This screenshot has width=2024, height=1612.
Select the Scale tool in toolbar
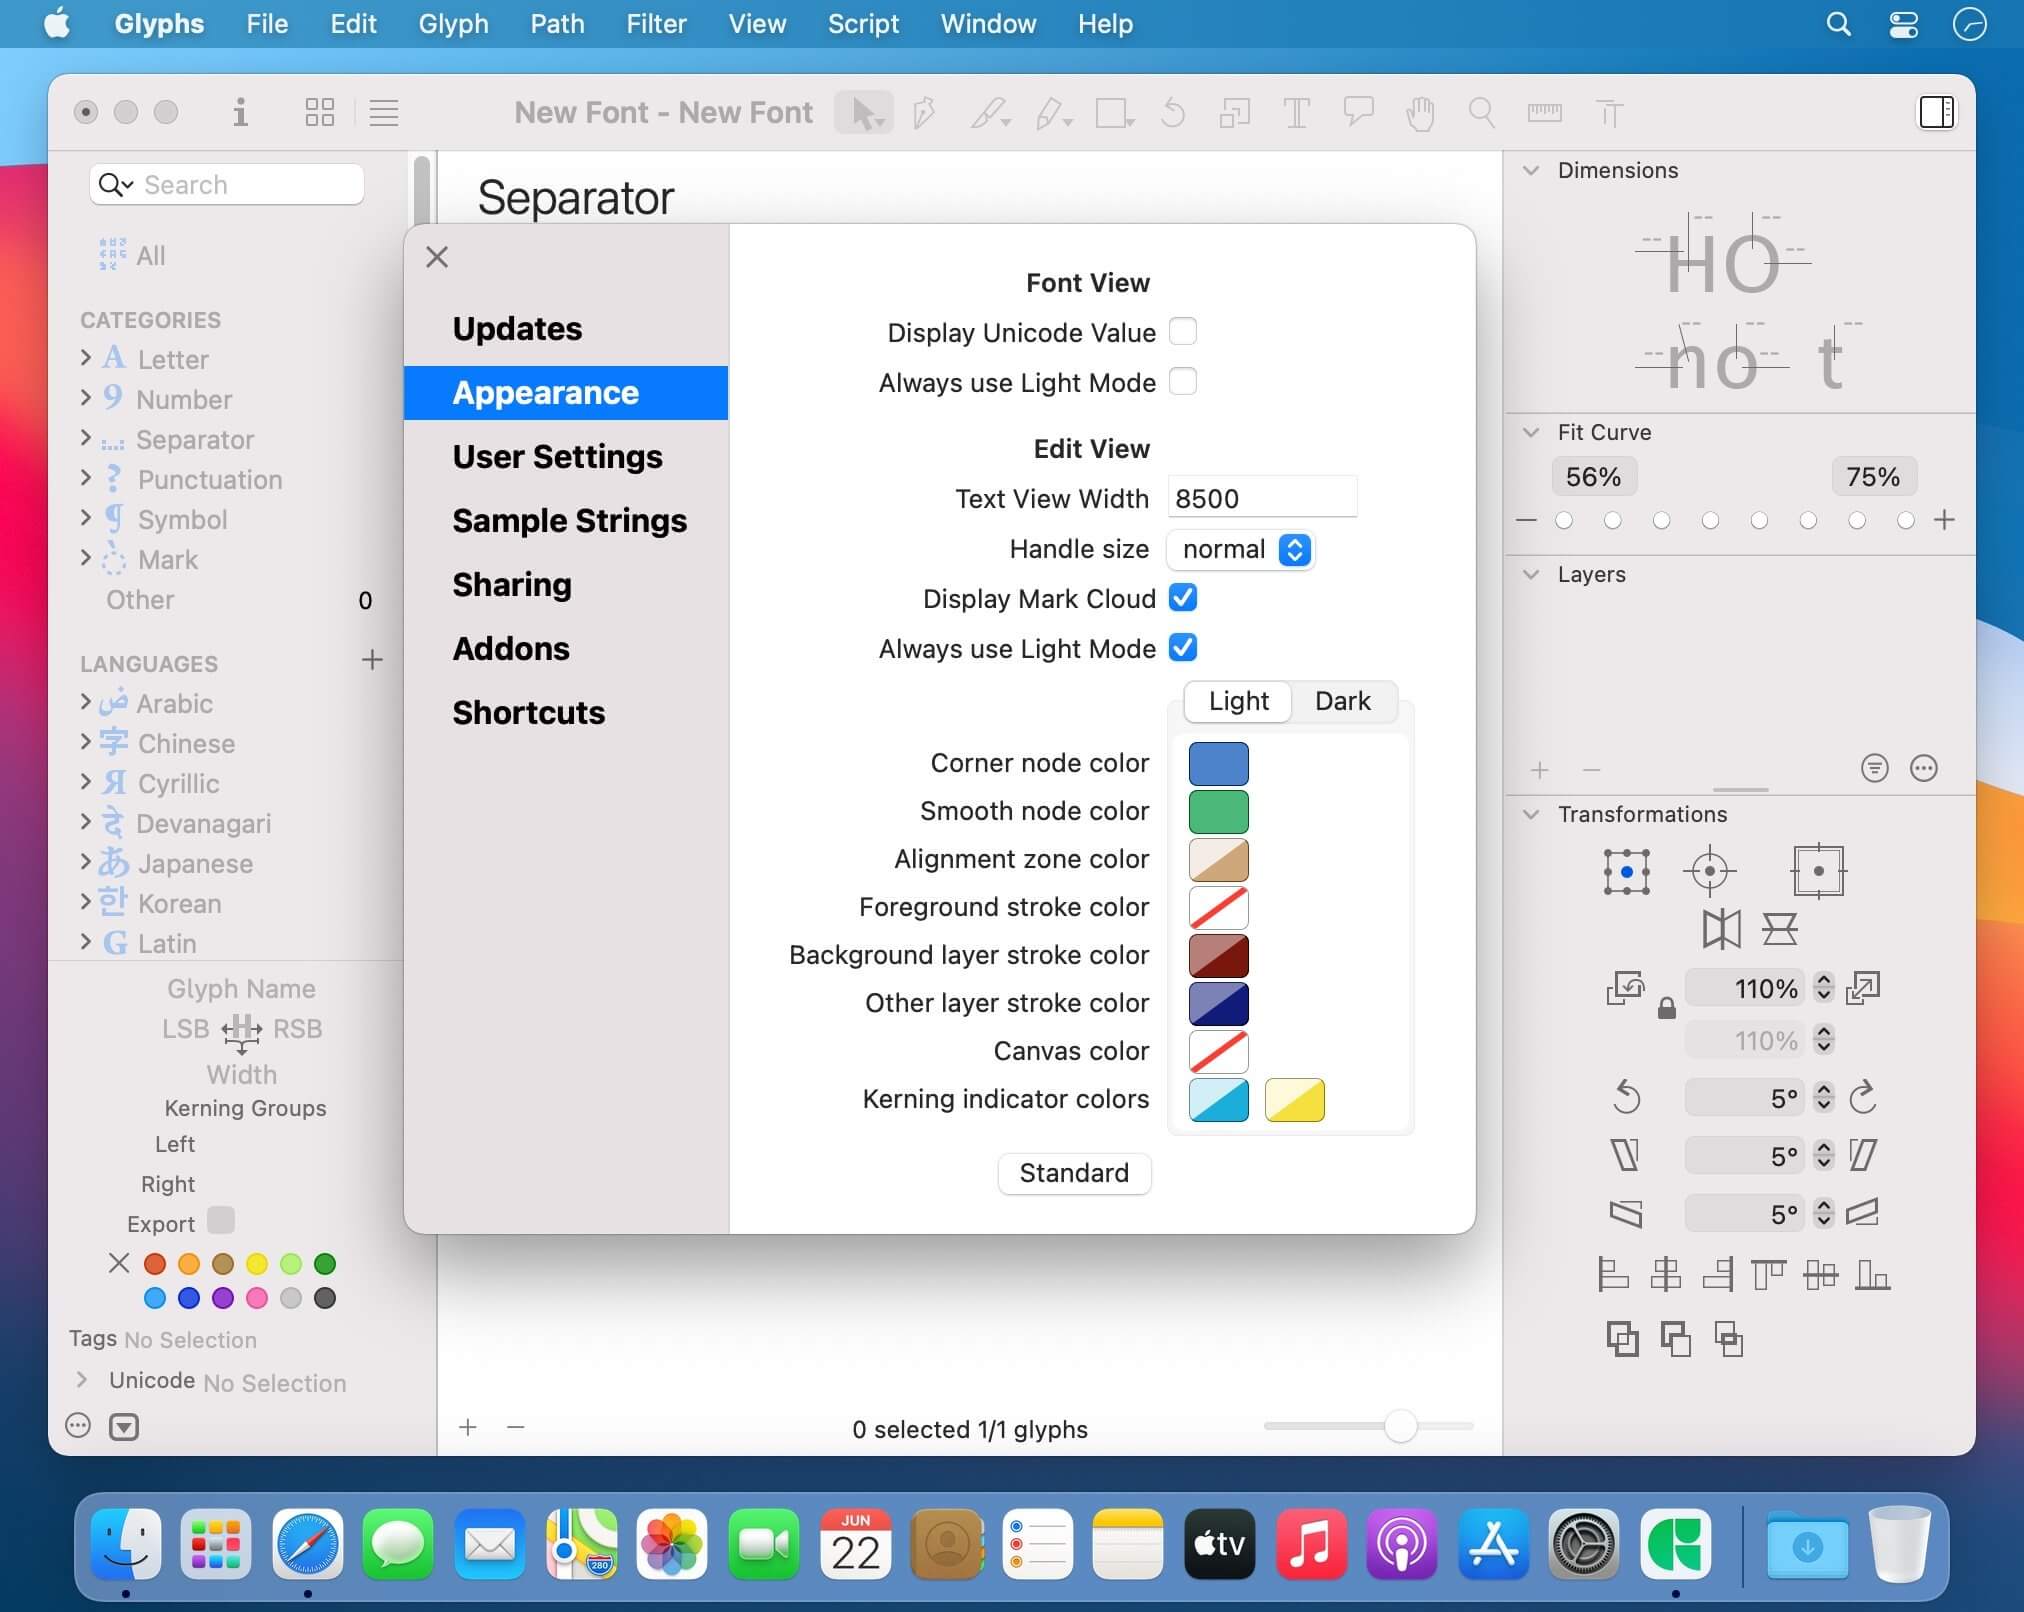1235,113
